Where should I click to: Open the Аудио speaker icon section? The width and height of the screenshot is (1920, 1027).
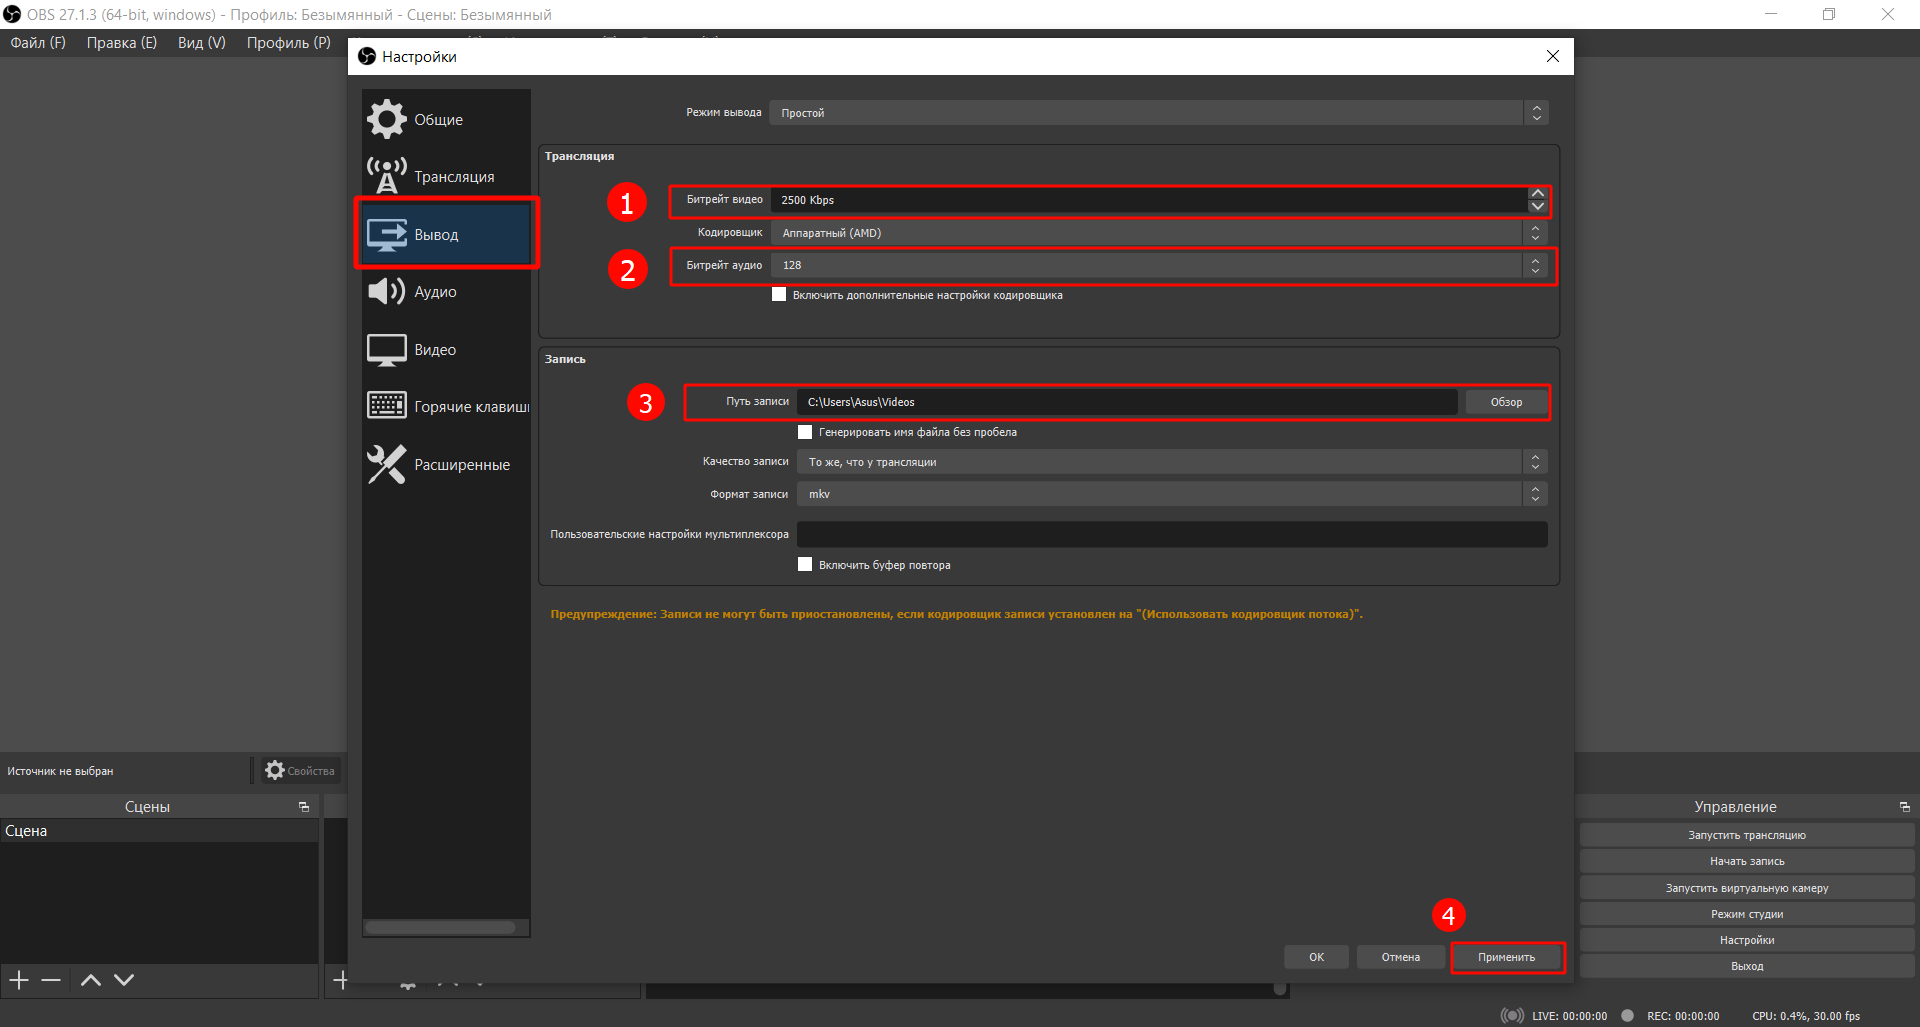(x=386, y=291)
